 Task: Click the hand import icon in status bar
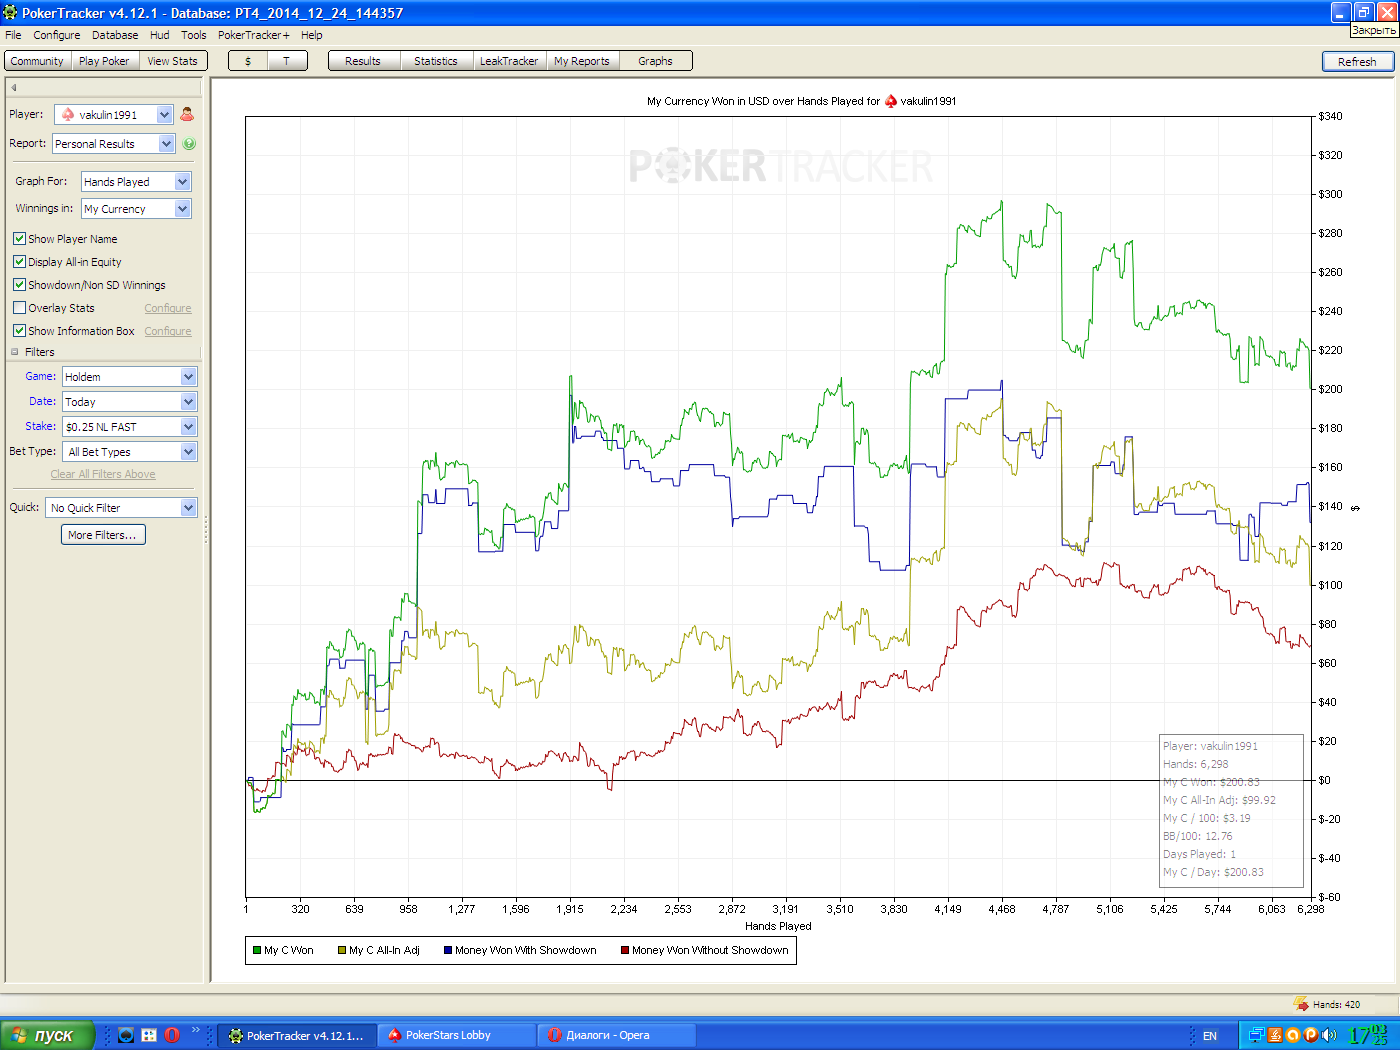pos(1301,1004)
